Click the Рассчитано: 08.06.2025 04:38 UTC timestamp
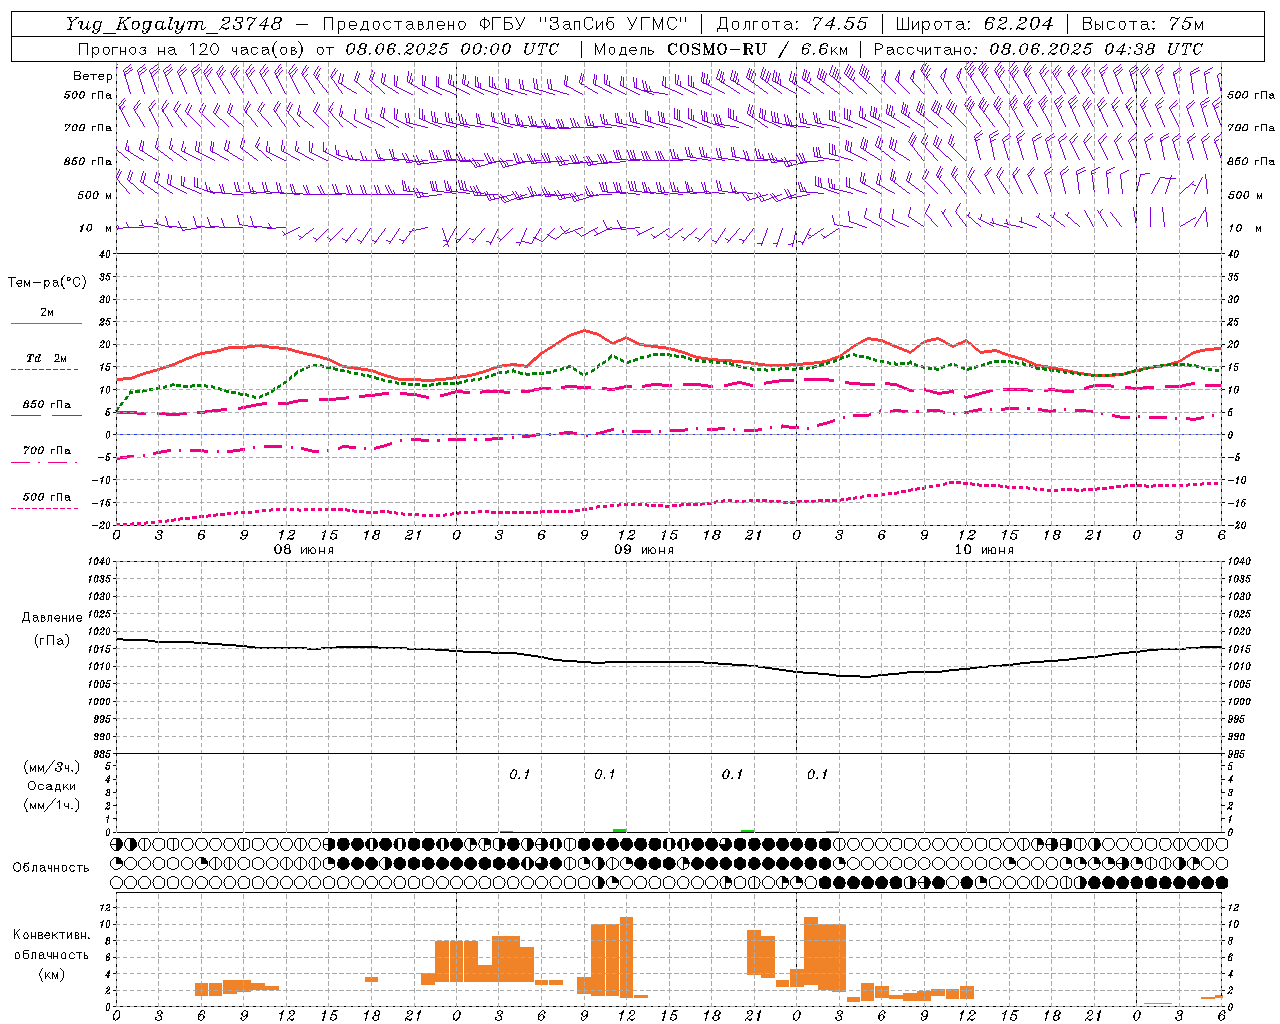Screen dimensions: 1280x1024 coord(1038,49)
